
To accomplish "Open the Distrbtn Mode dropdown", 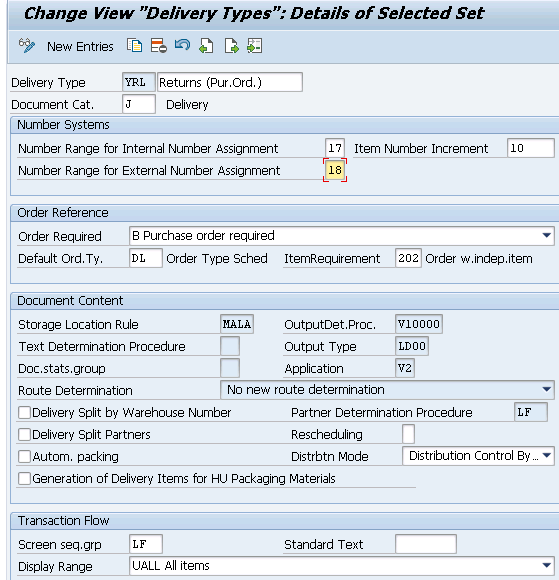I will click(x=546, y=456).
